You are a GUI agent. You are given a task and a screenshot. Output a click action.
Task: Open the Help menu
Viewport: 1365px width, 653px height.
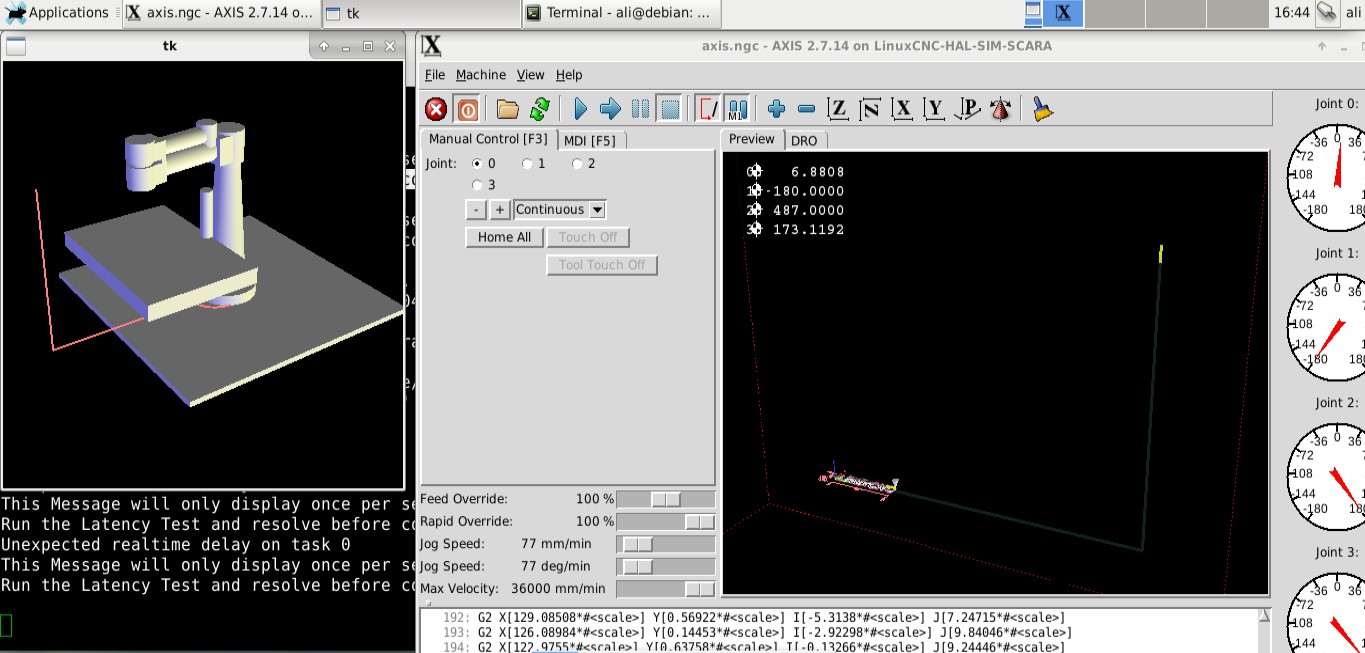(x=569, y=75)
